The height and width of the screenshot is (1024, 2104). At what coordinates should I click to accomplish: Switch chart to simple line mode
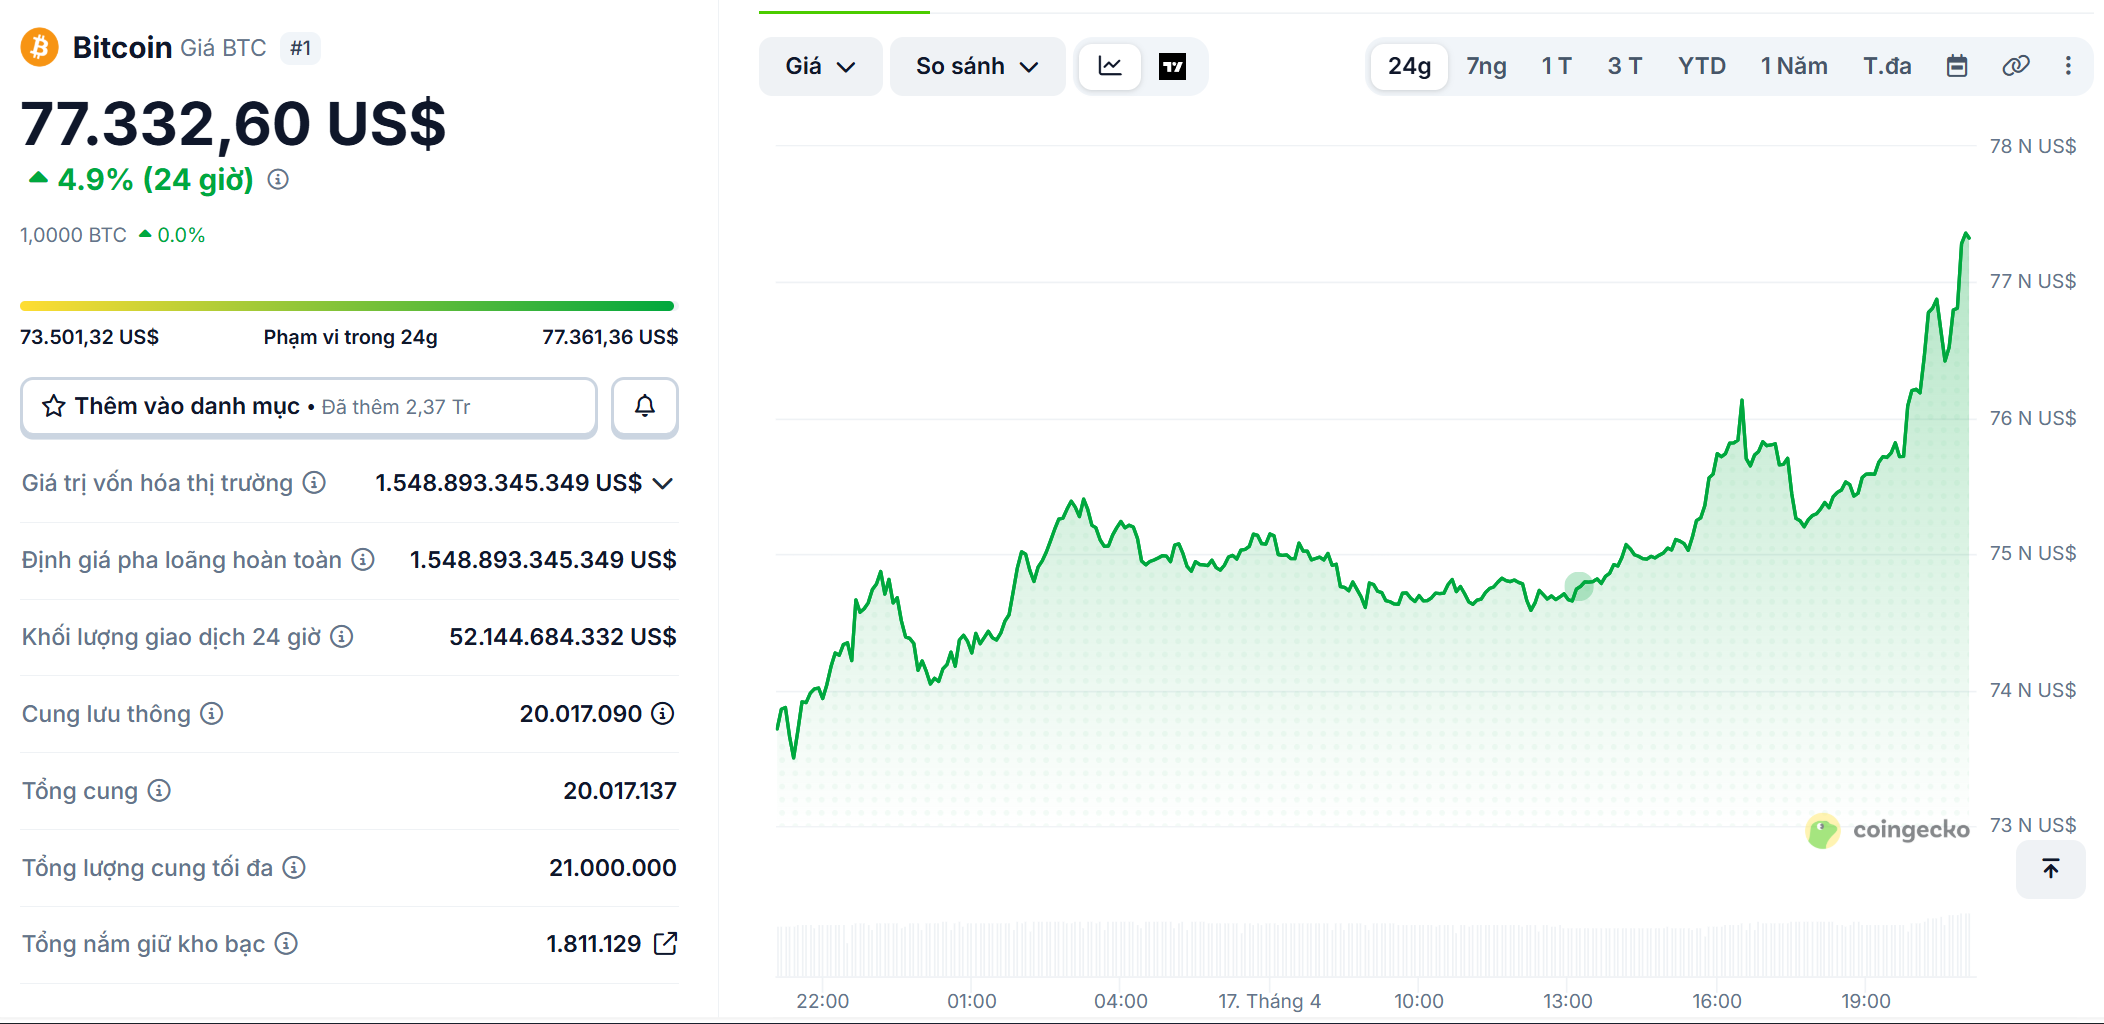(1110, 66)
